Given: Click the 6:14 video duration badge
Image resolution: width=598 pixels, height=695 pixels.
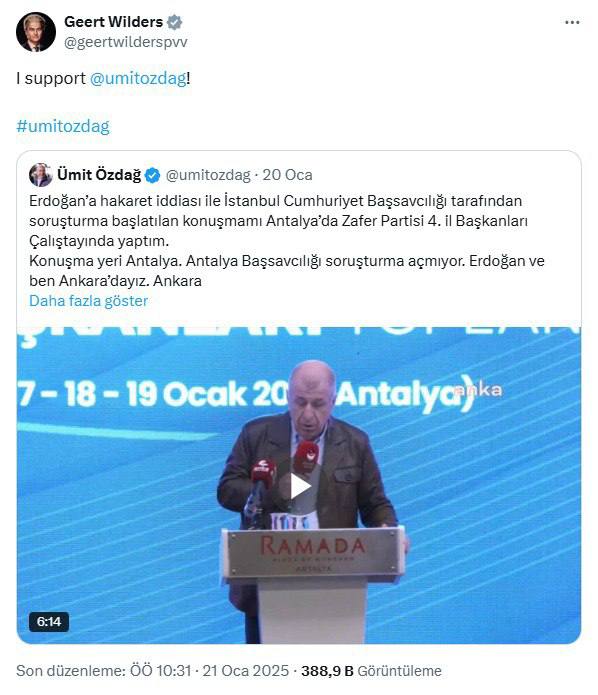Looking at the screenshot, I should point(49,622).
